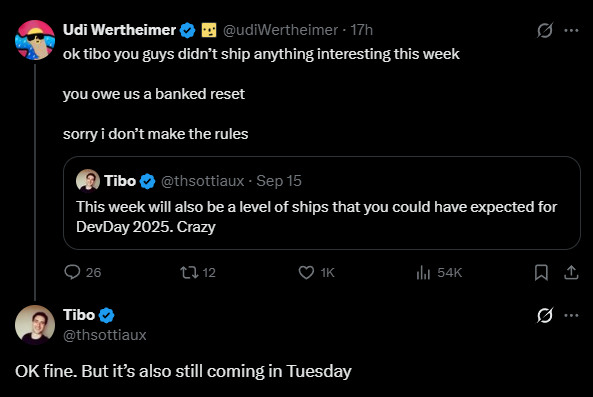The width and height of the screenshot is (593, 397).
Task: Click the @thsottiaux handle under Tibo's reply
Action: pyautogui.click(x=105, y=335)
